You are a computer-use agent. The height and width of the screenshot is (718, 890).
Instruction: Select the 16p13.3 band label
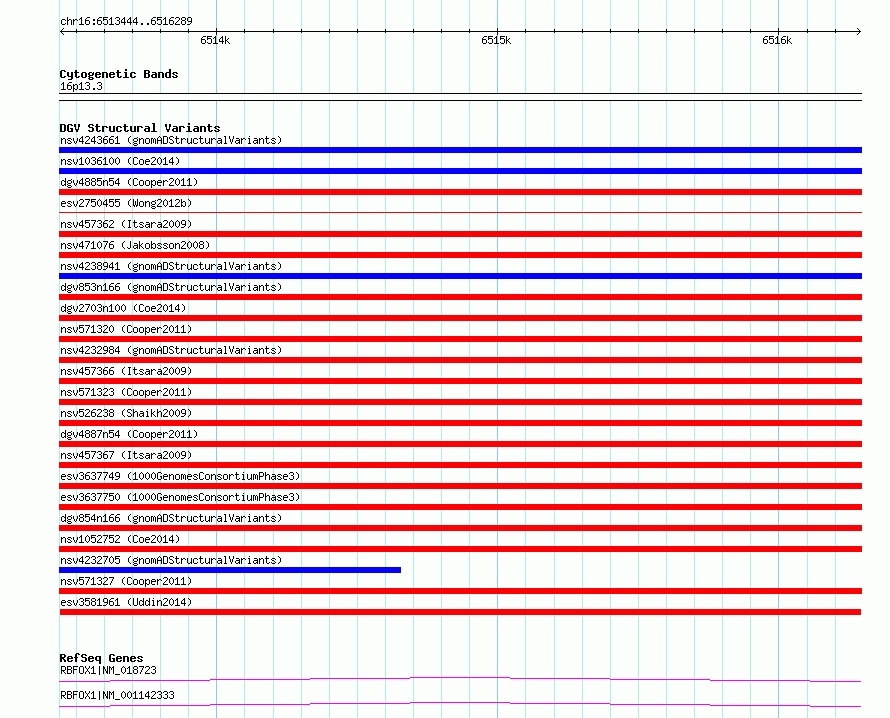(x=81, y=86)
